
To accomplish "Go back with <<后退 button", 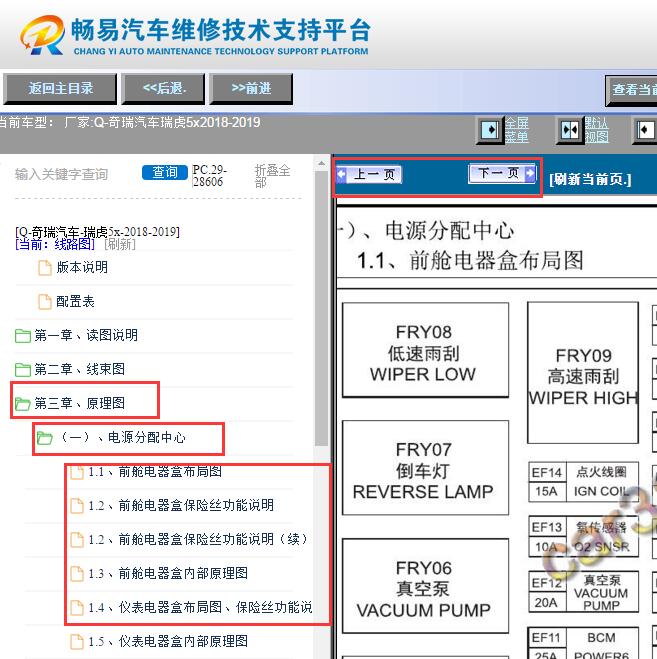I will point(164,88).
